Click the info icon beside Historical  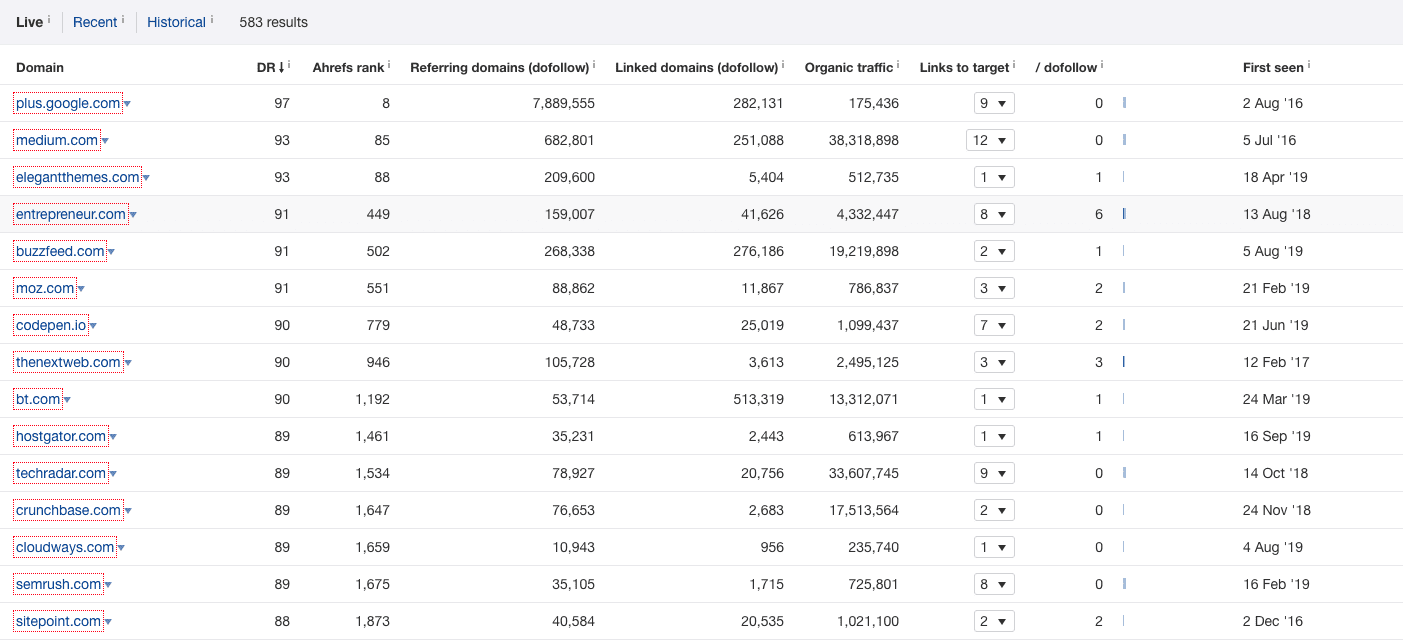(x=212, y=18)
